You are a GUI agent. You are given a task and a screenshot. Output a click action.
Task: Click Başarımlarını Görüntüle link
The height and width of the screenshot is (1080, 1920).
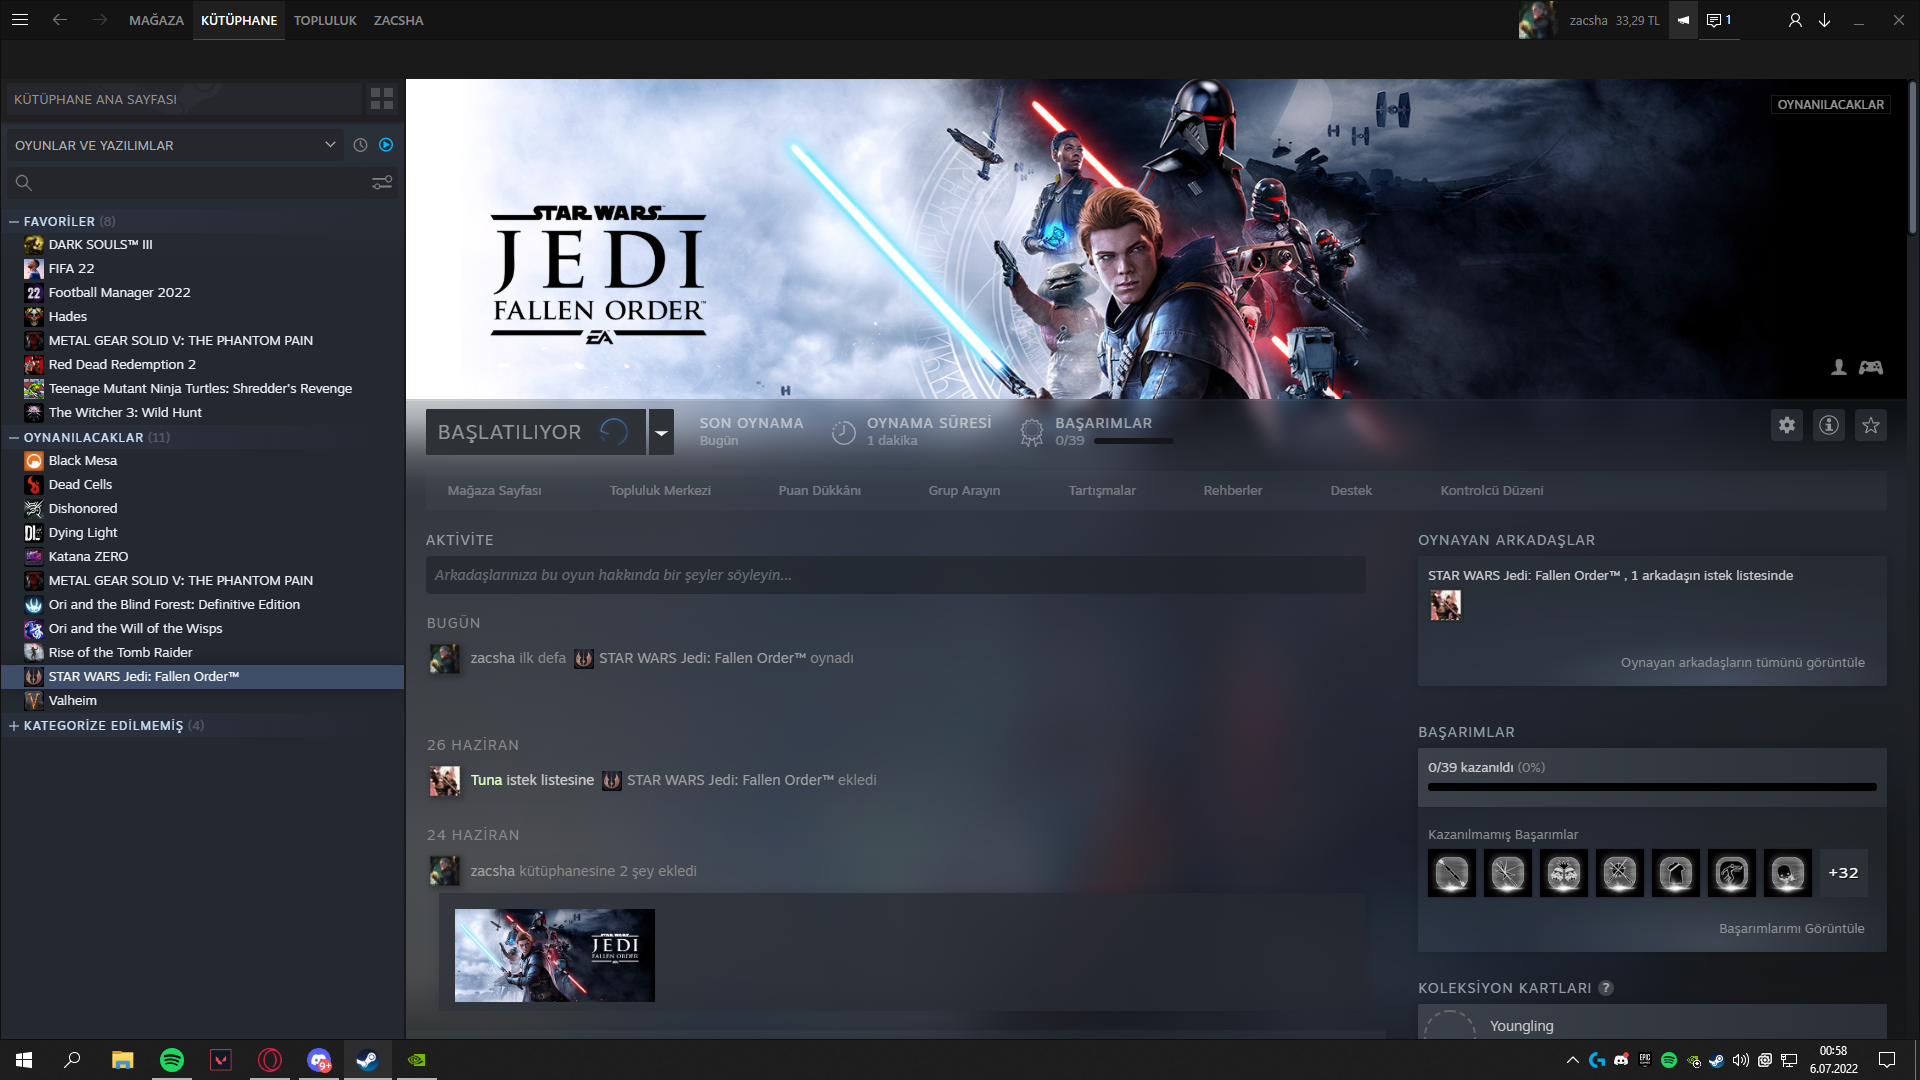[1791, 929]
